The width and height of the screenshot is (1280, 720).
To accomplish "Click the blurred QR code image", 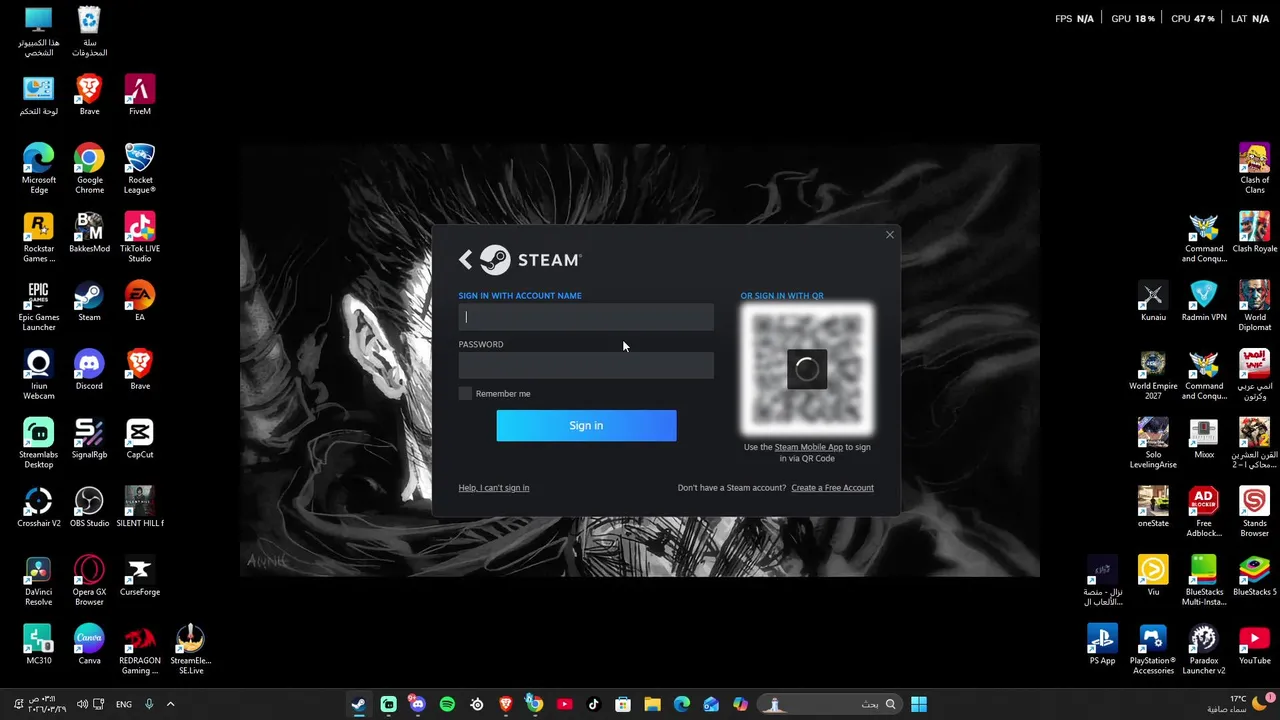I will click(807, 369).
